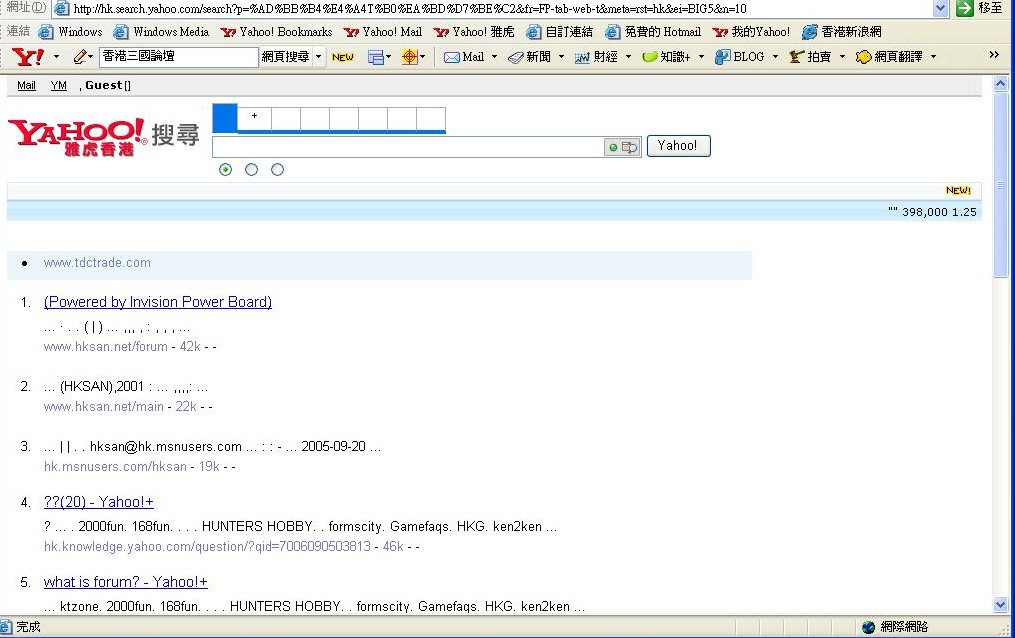
Task: Click the + search tab
Action: (254, 118)
